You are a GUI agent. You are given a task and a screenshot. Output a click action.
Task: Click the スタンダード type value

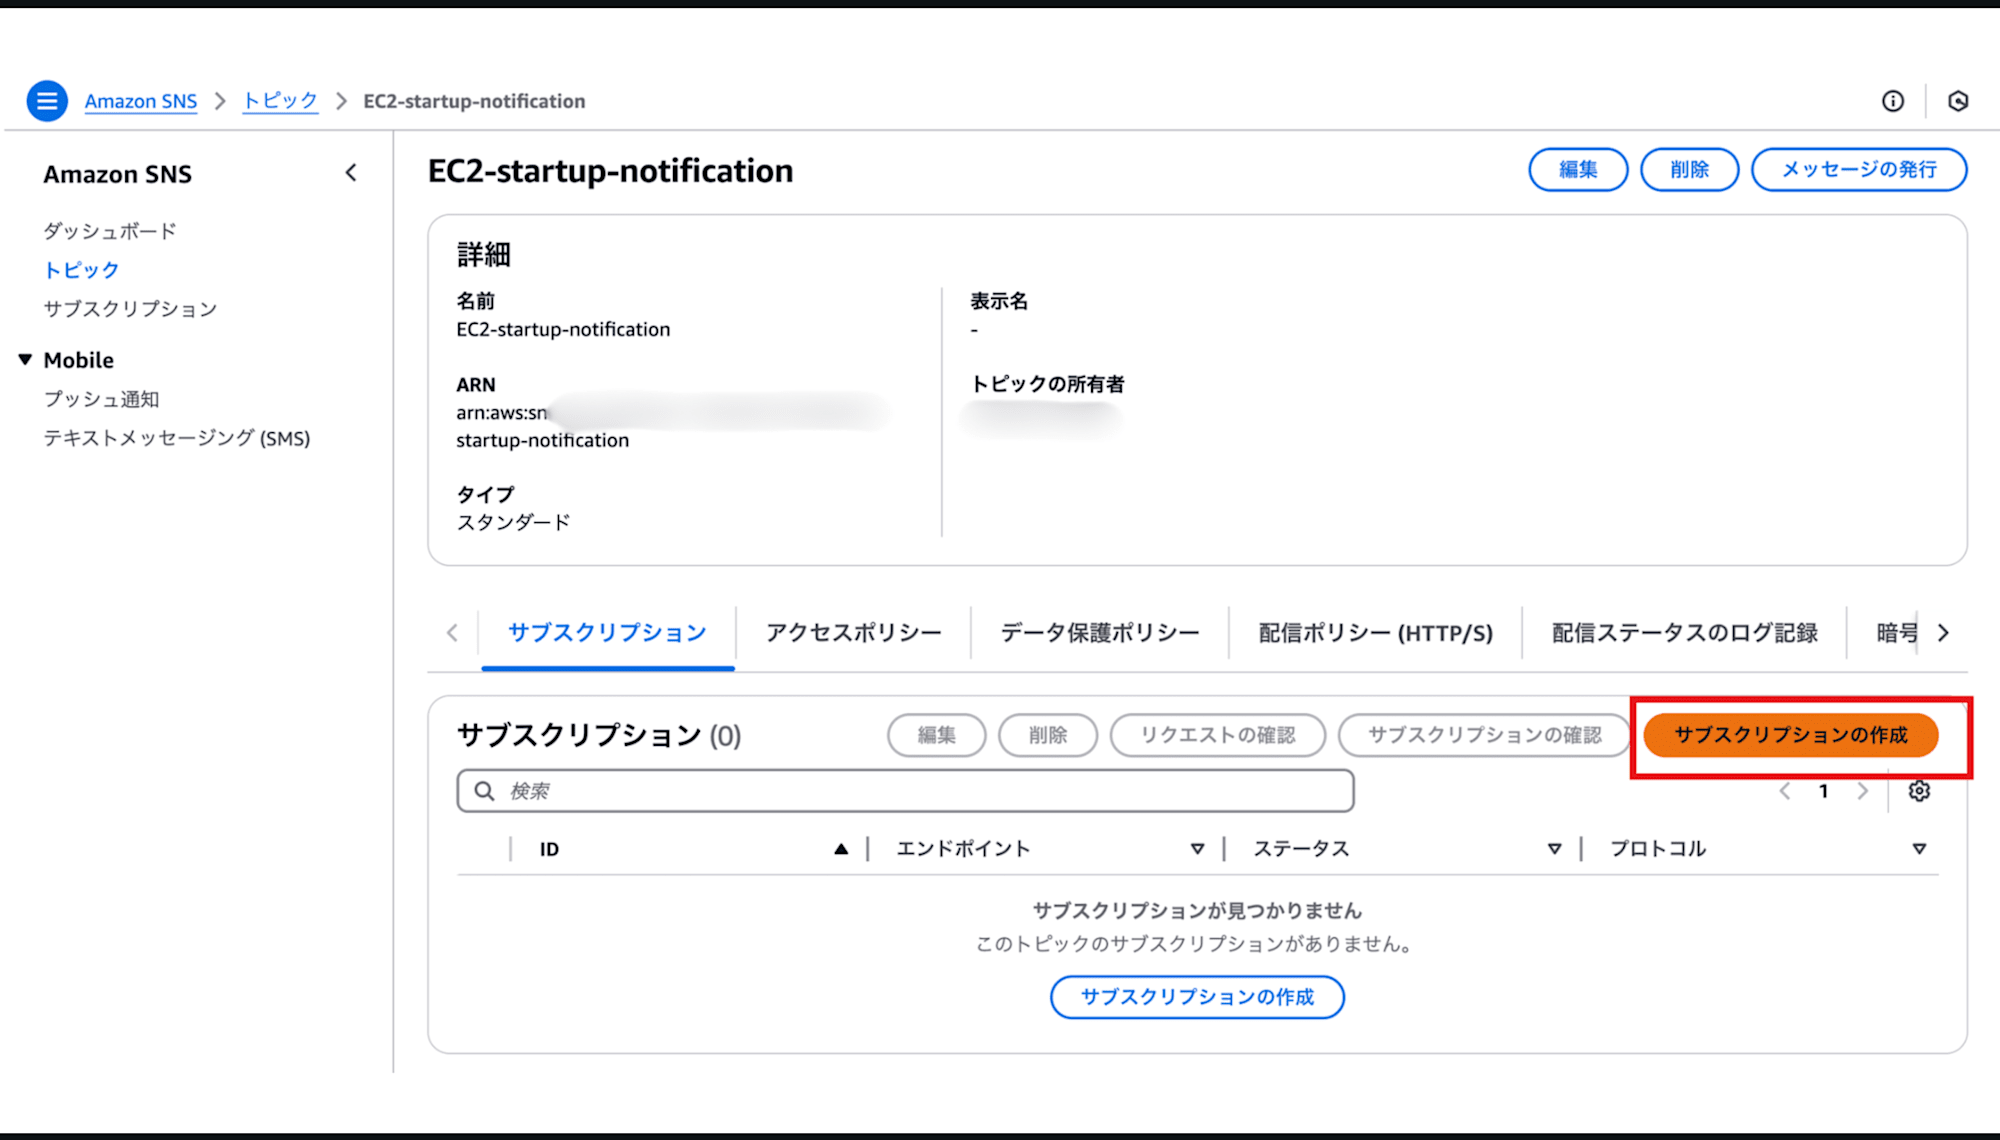point(513,522)
